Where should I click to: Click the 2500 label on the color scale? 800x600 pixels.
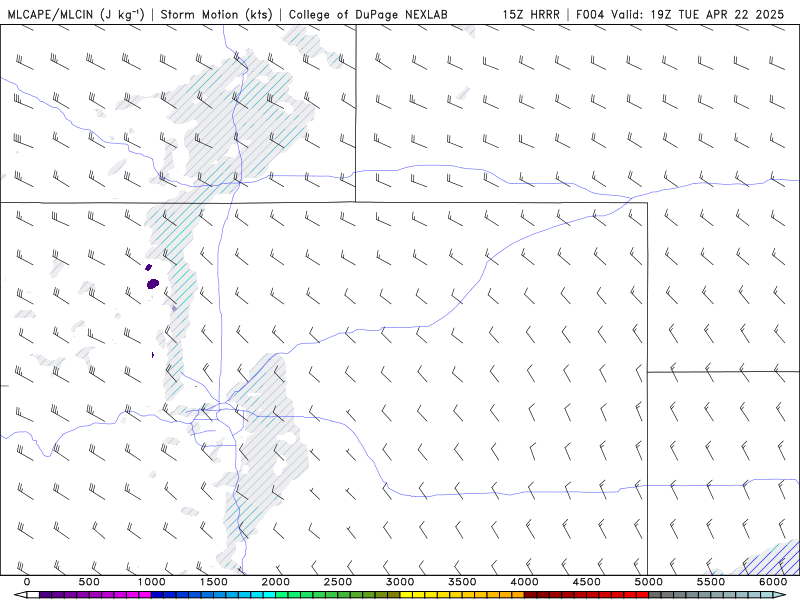(338, 582)
